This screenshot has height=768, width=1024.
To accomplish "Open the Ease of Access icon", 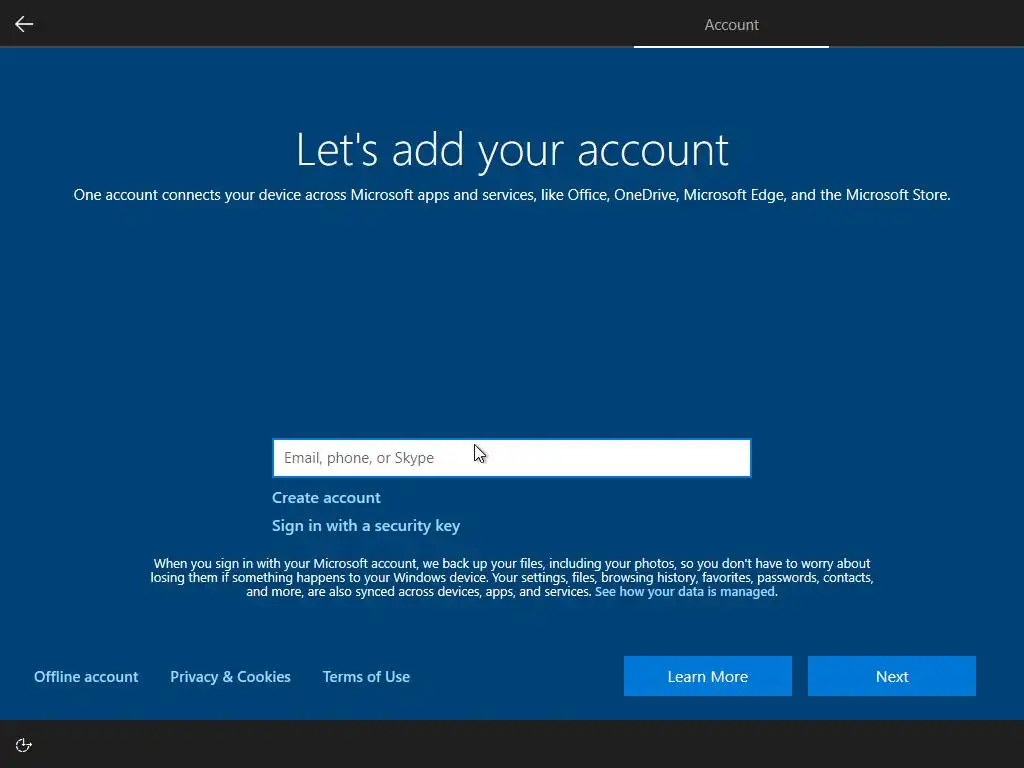I will coord(24,745).
